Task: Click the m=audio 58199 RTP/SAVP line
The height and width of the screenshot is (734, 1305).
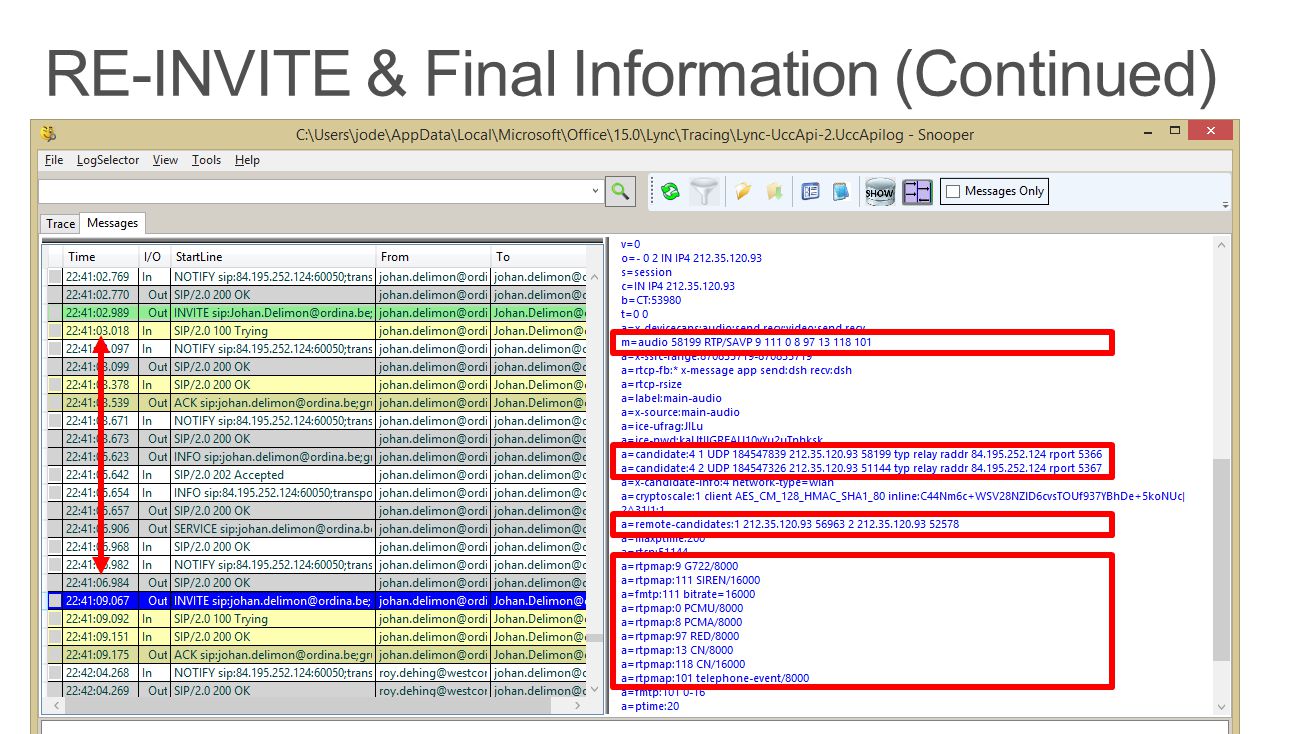Action: click(x=746, y=343)
